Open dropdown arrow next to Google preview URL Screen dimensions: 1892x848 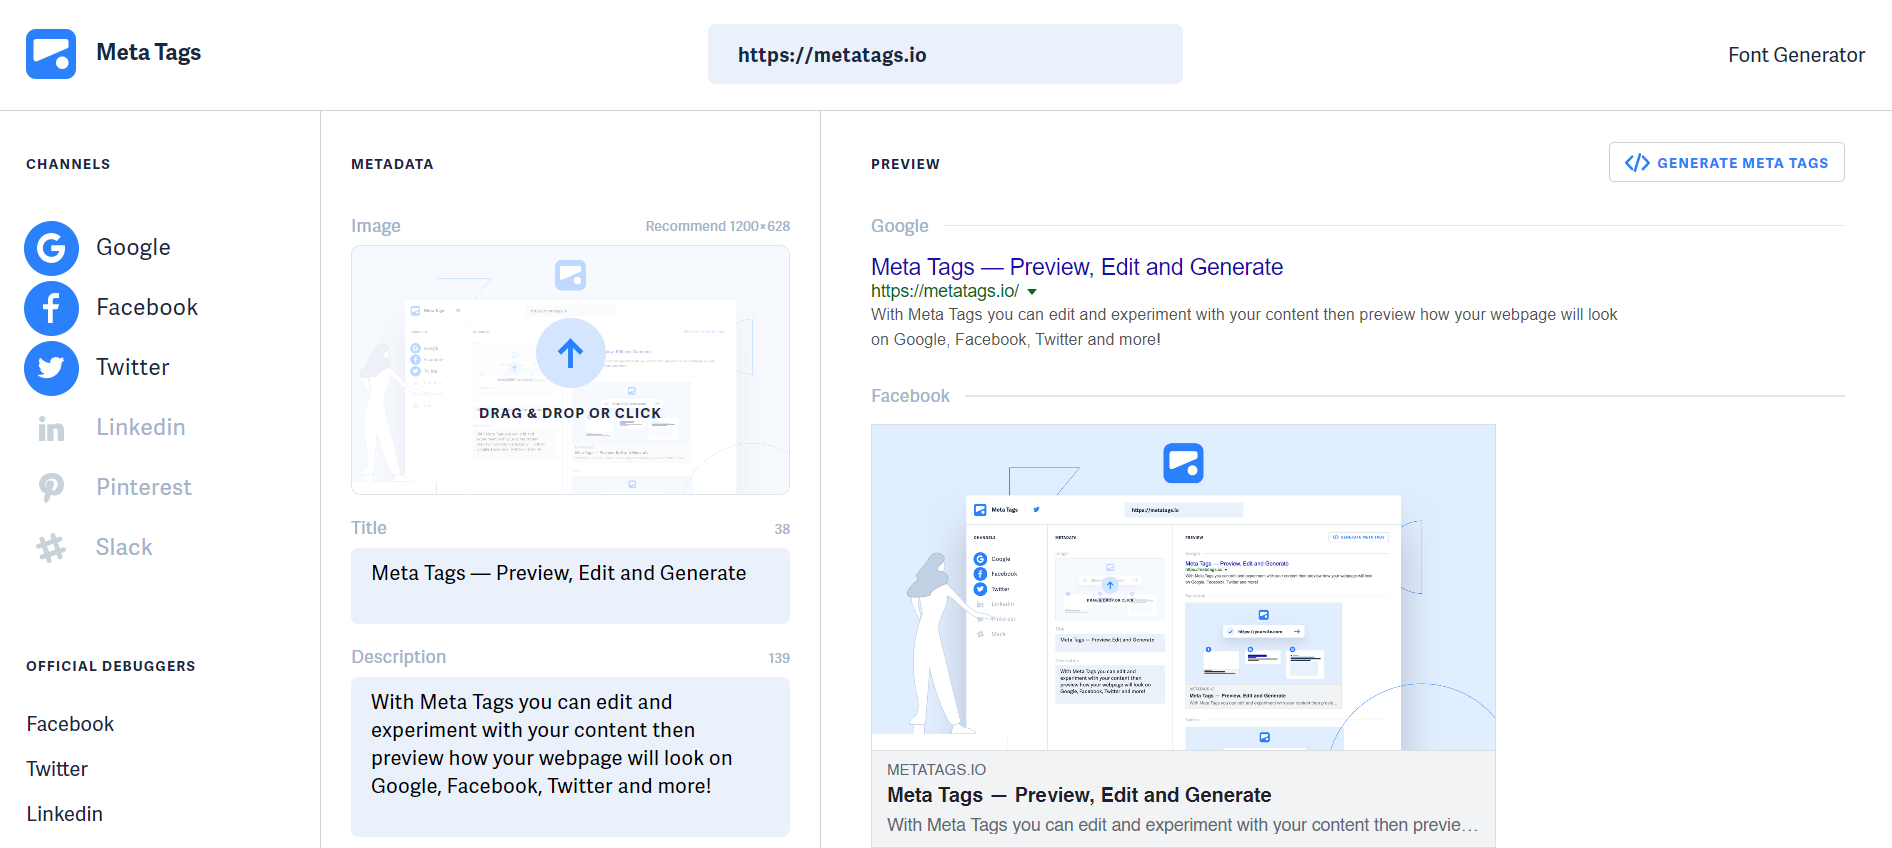point(1032,292)
